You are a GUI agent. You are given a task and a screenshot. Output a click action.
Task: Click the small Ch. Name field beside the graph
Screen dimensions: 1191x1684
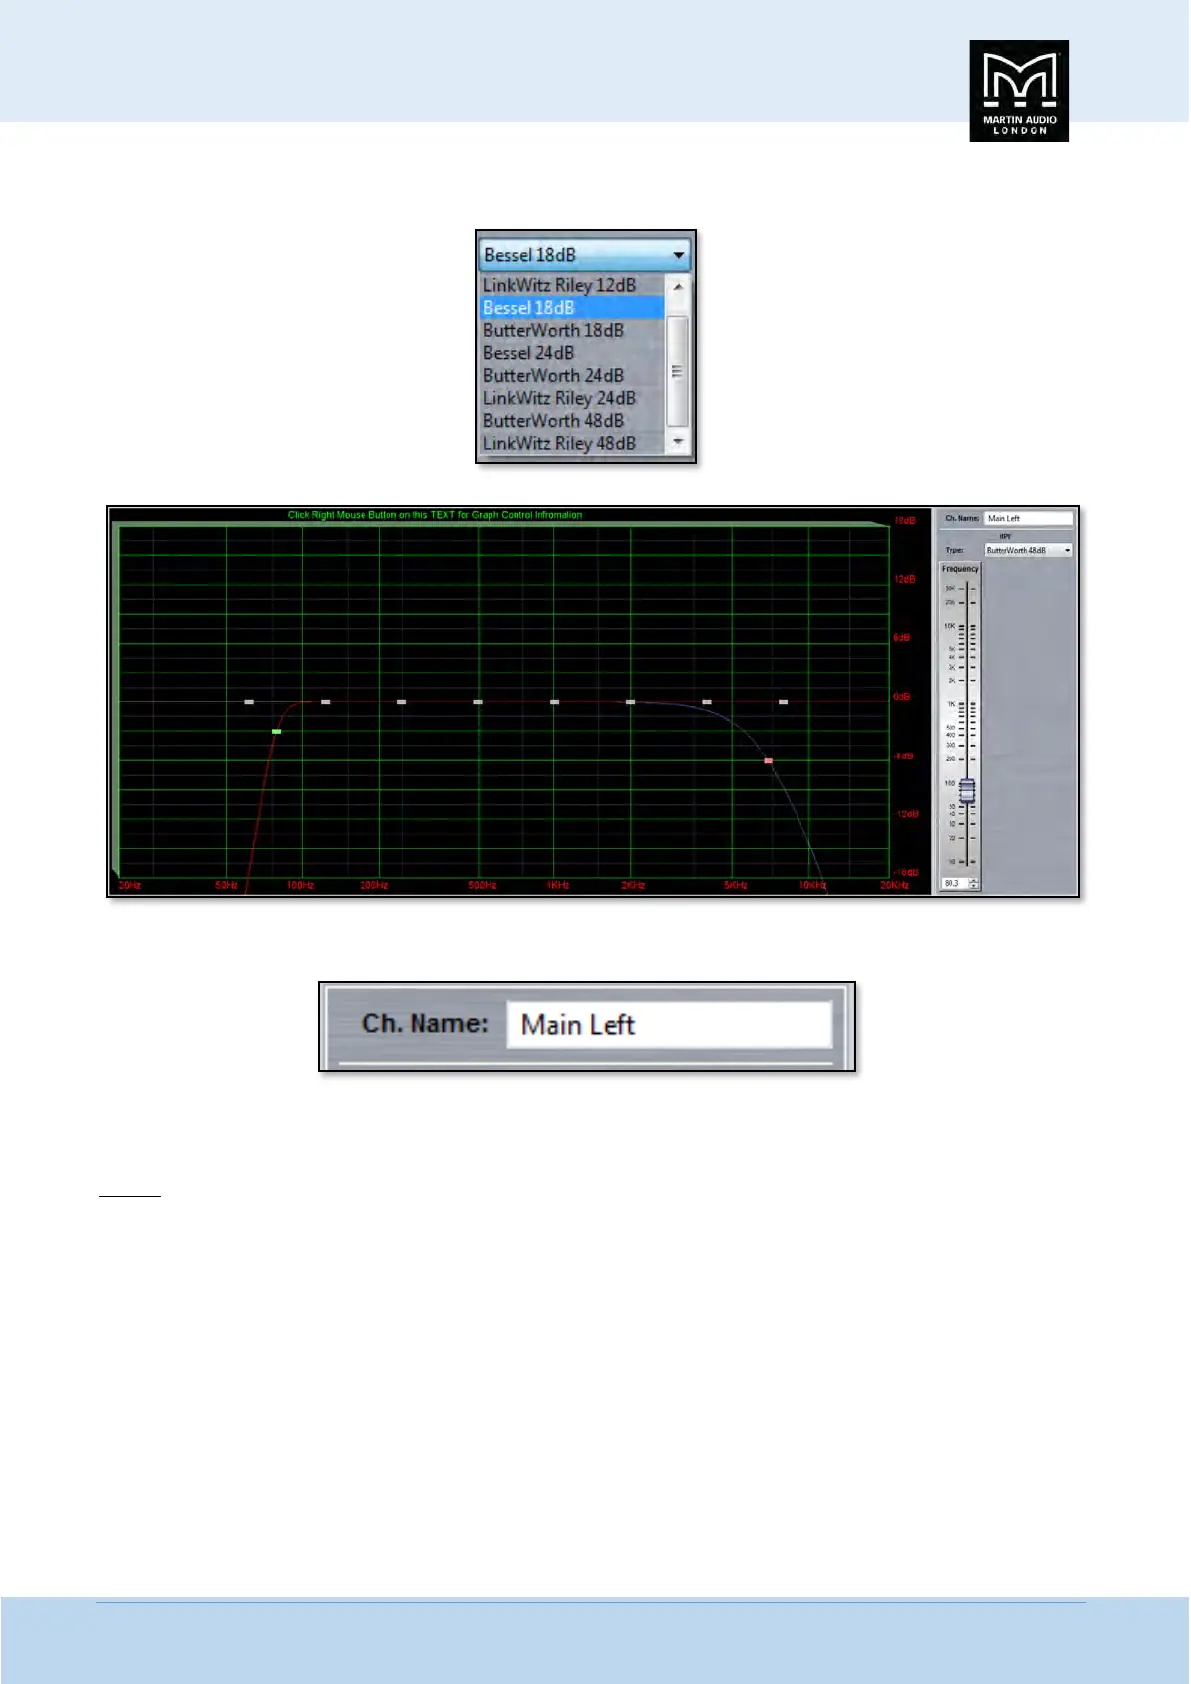coord(1028,518)
